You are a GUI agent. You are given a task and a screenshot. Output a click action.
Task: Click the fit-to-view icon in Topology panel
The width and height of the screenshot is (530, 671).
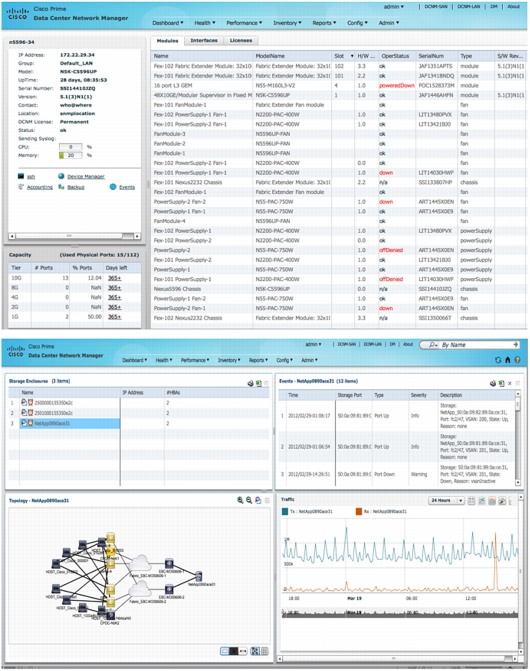point(258,500)
